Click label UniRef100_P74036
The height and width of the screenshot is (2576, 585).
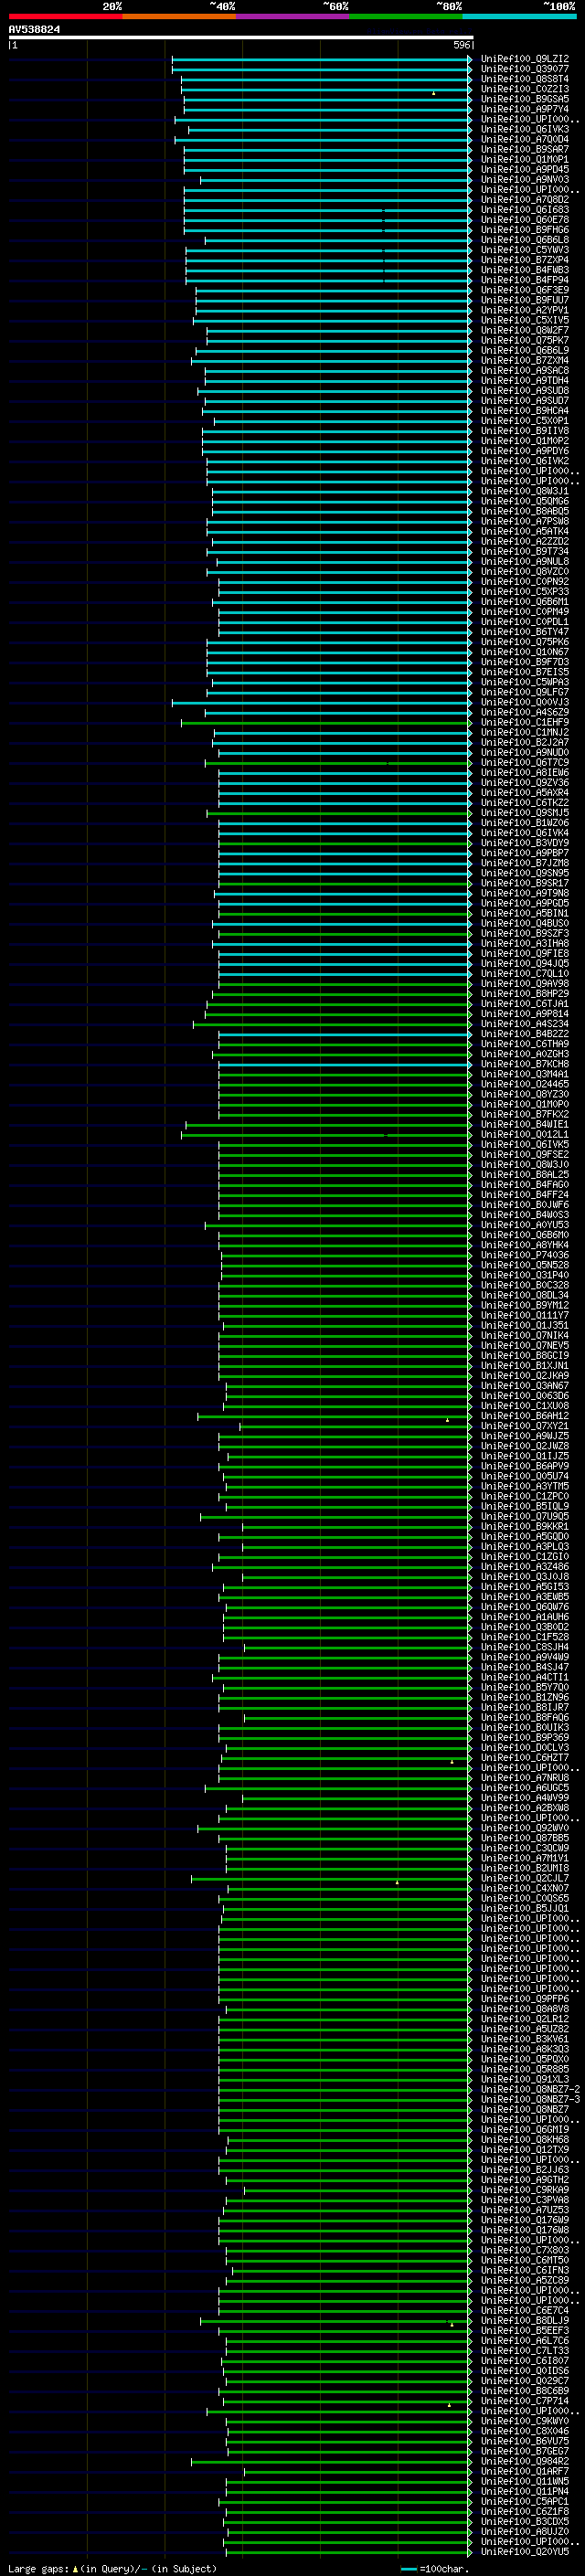point(524,1255)
